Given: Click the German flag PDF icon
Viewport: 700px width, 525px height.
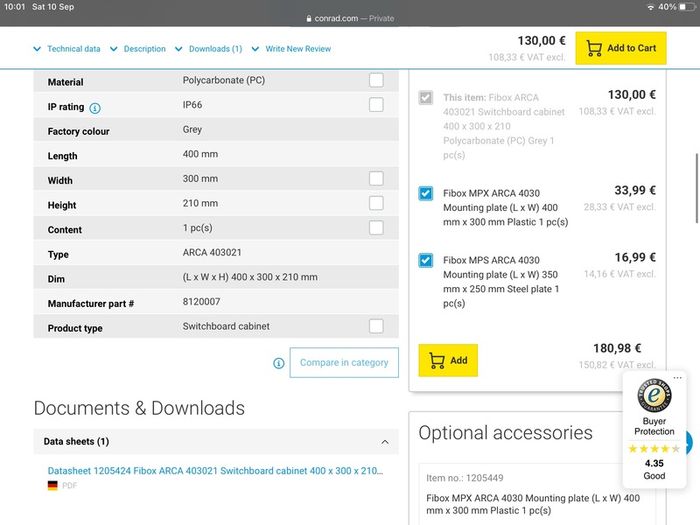Looking at the screenshot, I should [x=53, y=486].
